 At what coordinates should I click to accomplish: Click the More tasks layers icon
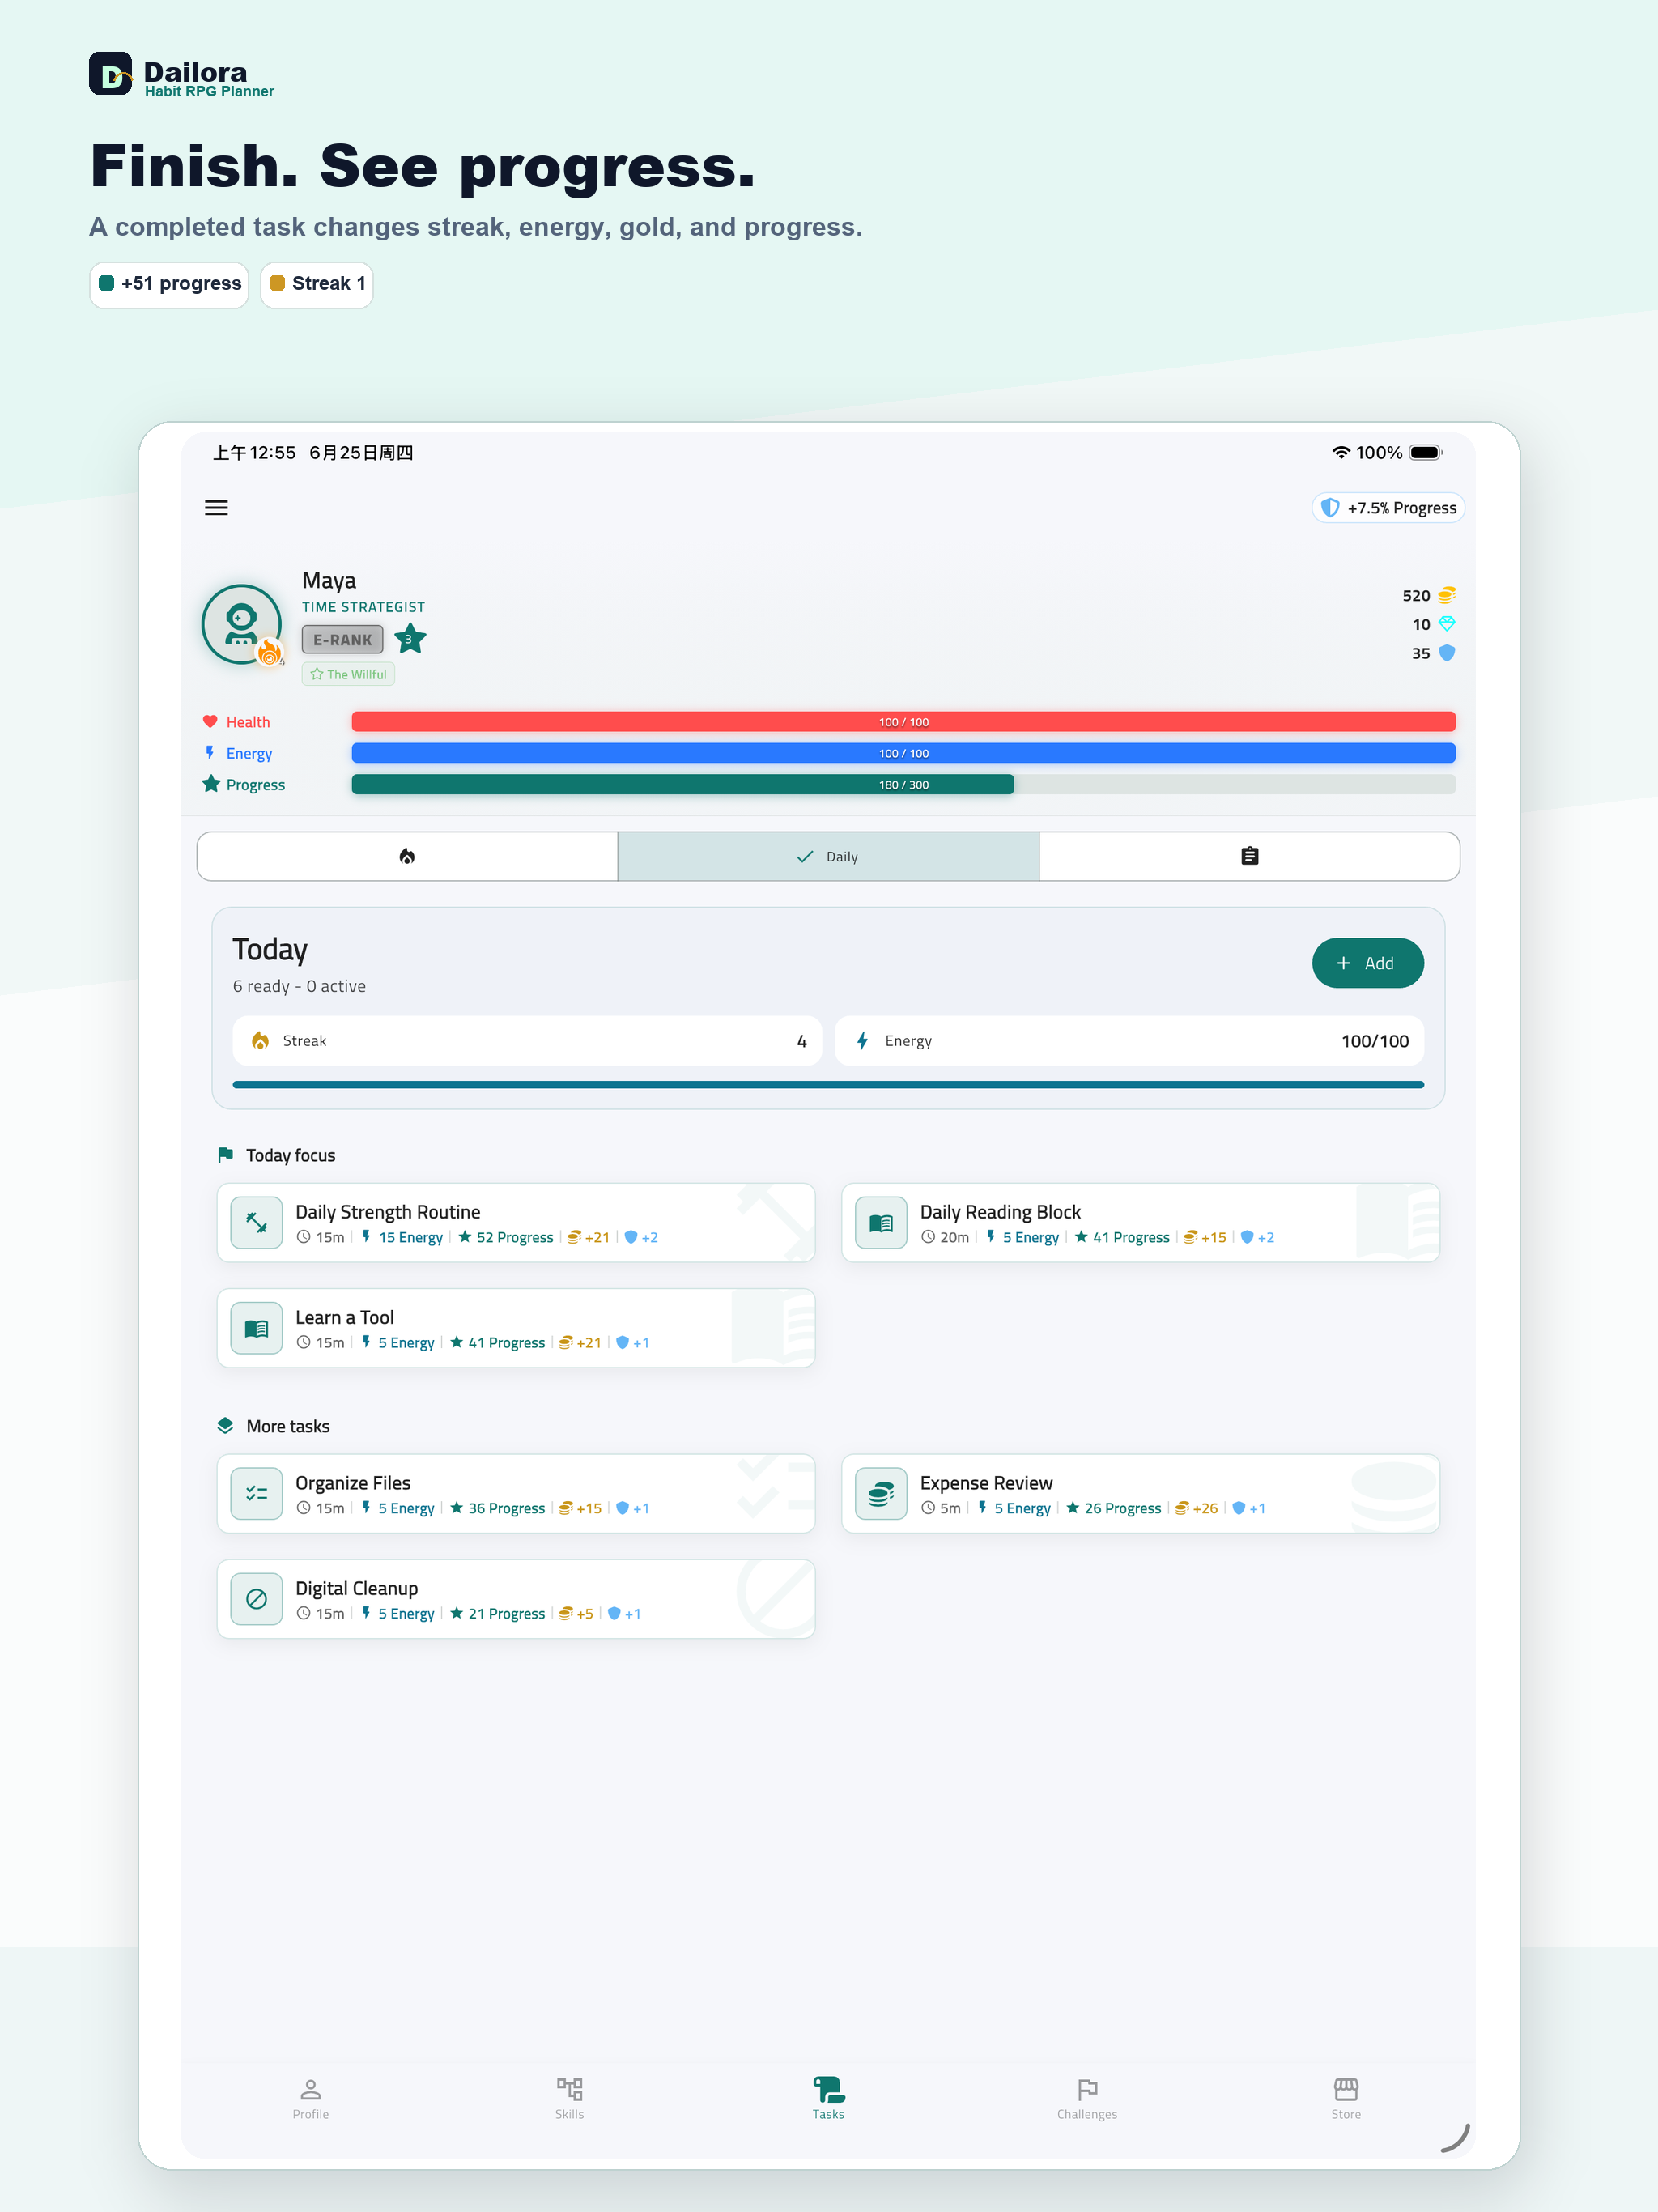coord(225,1426)
